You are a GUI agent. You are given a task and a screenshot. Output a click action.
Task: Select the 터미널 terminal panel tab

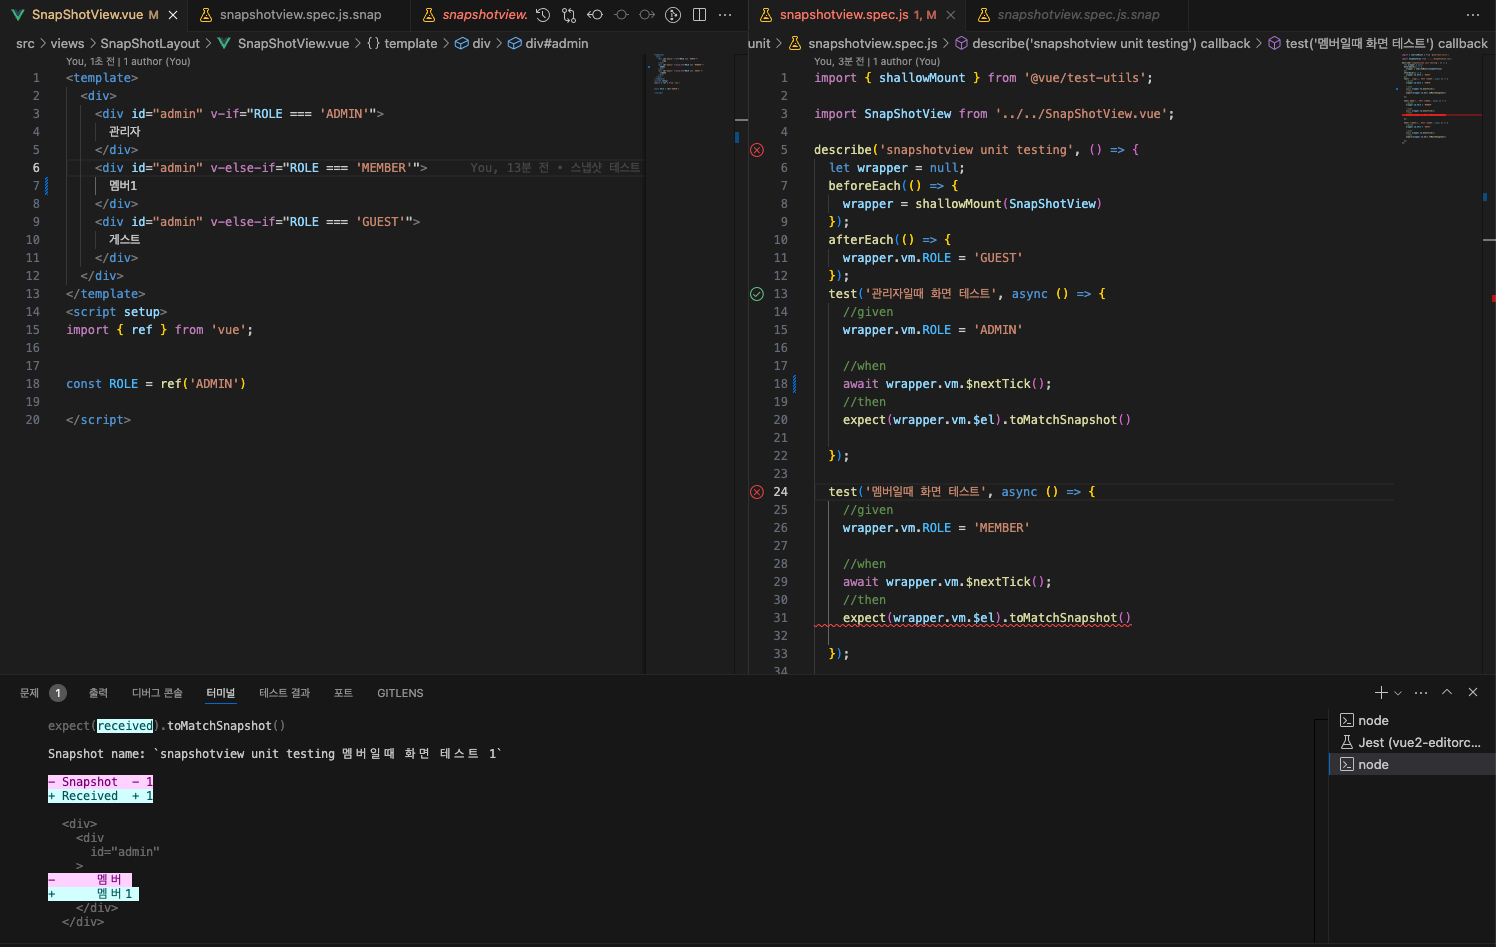click(220, 693)
